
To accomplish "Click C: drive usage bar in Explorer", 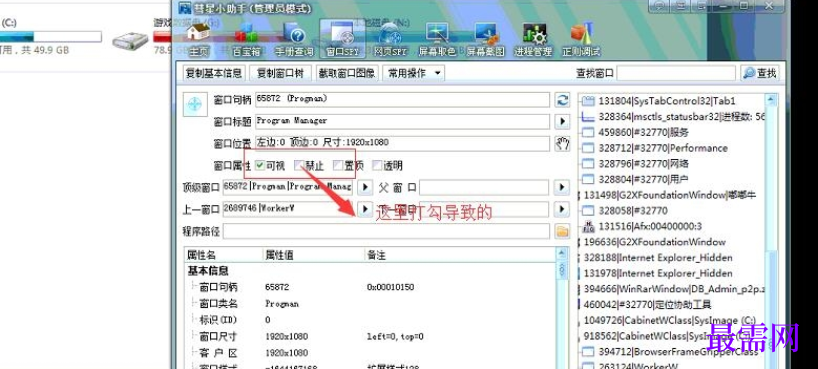I will click(51, 37).
